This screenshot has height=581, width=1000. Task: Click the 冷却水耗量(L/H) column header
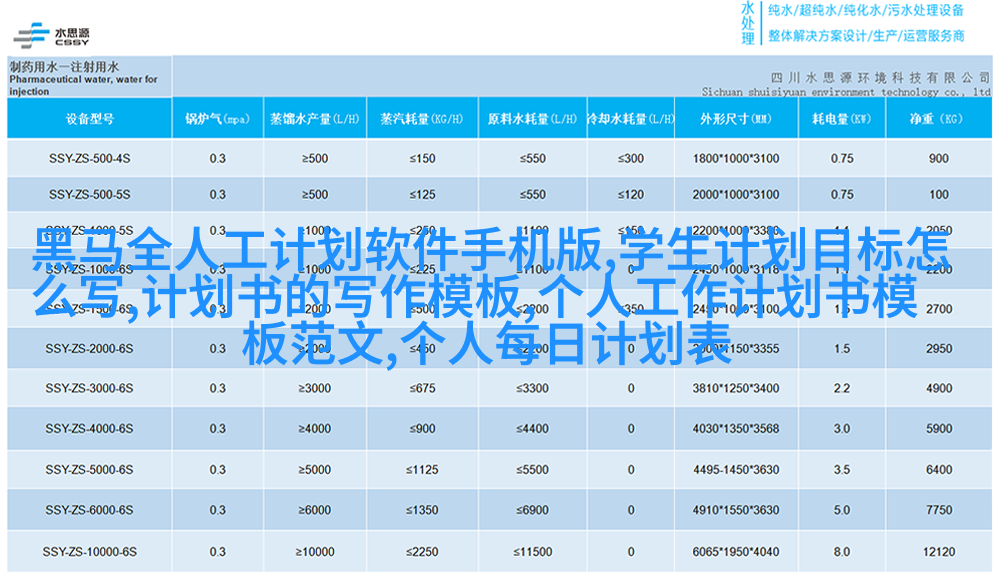629,119
